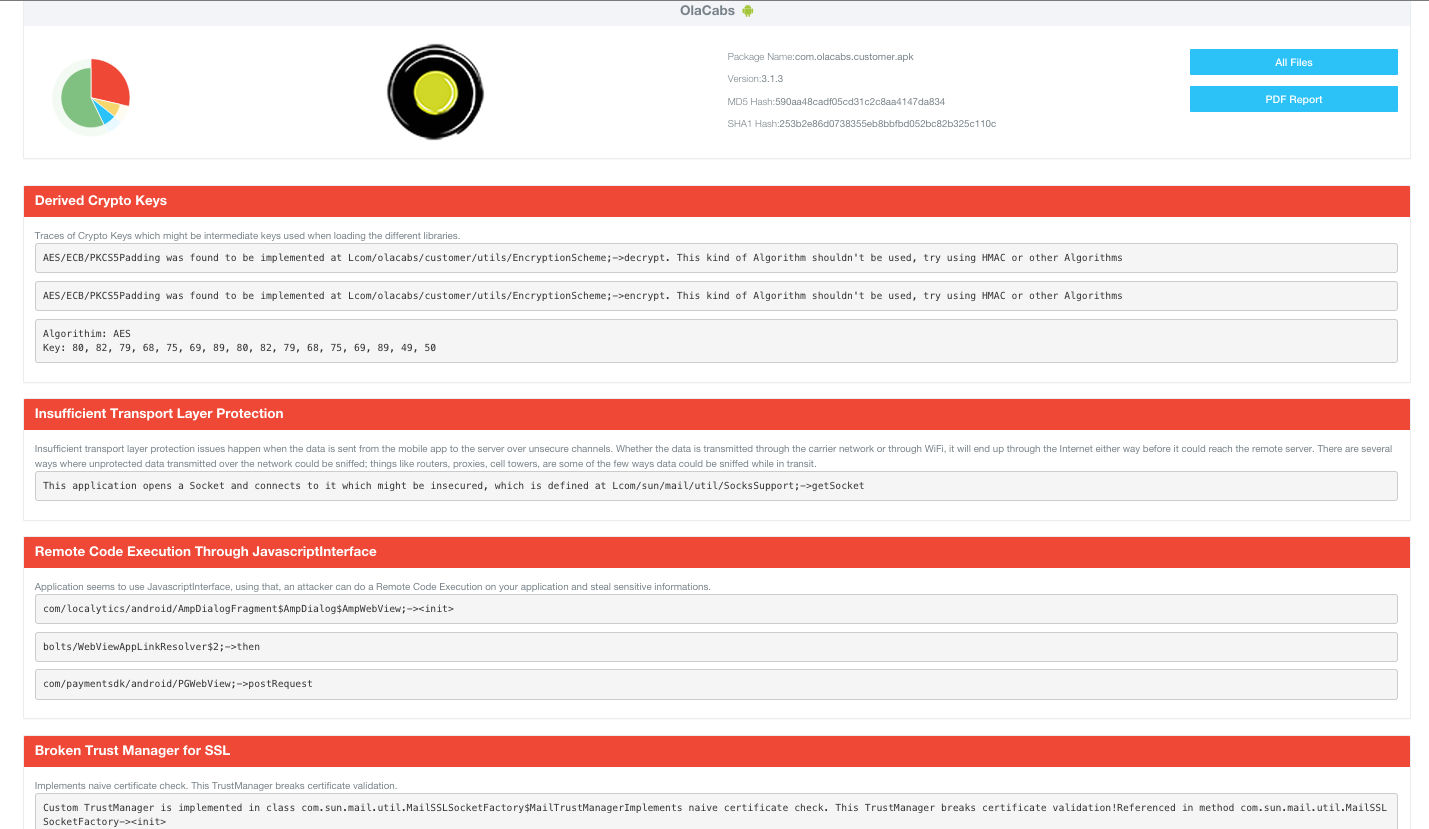Download the PDF Report

tap(1293, 99)
